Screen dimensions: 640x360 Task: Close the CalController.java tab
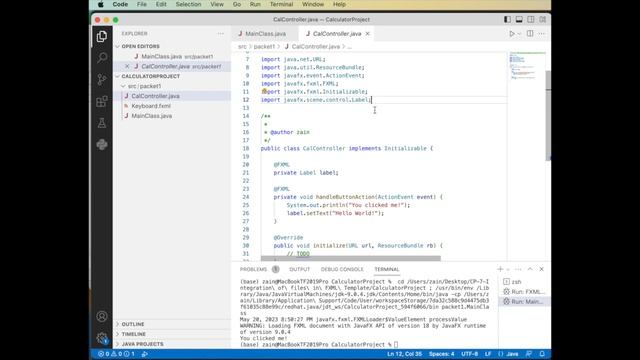coord(367,33)
